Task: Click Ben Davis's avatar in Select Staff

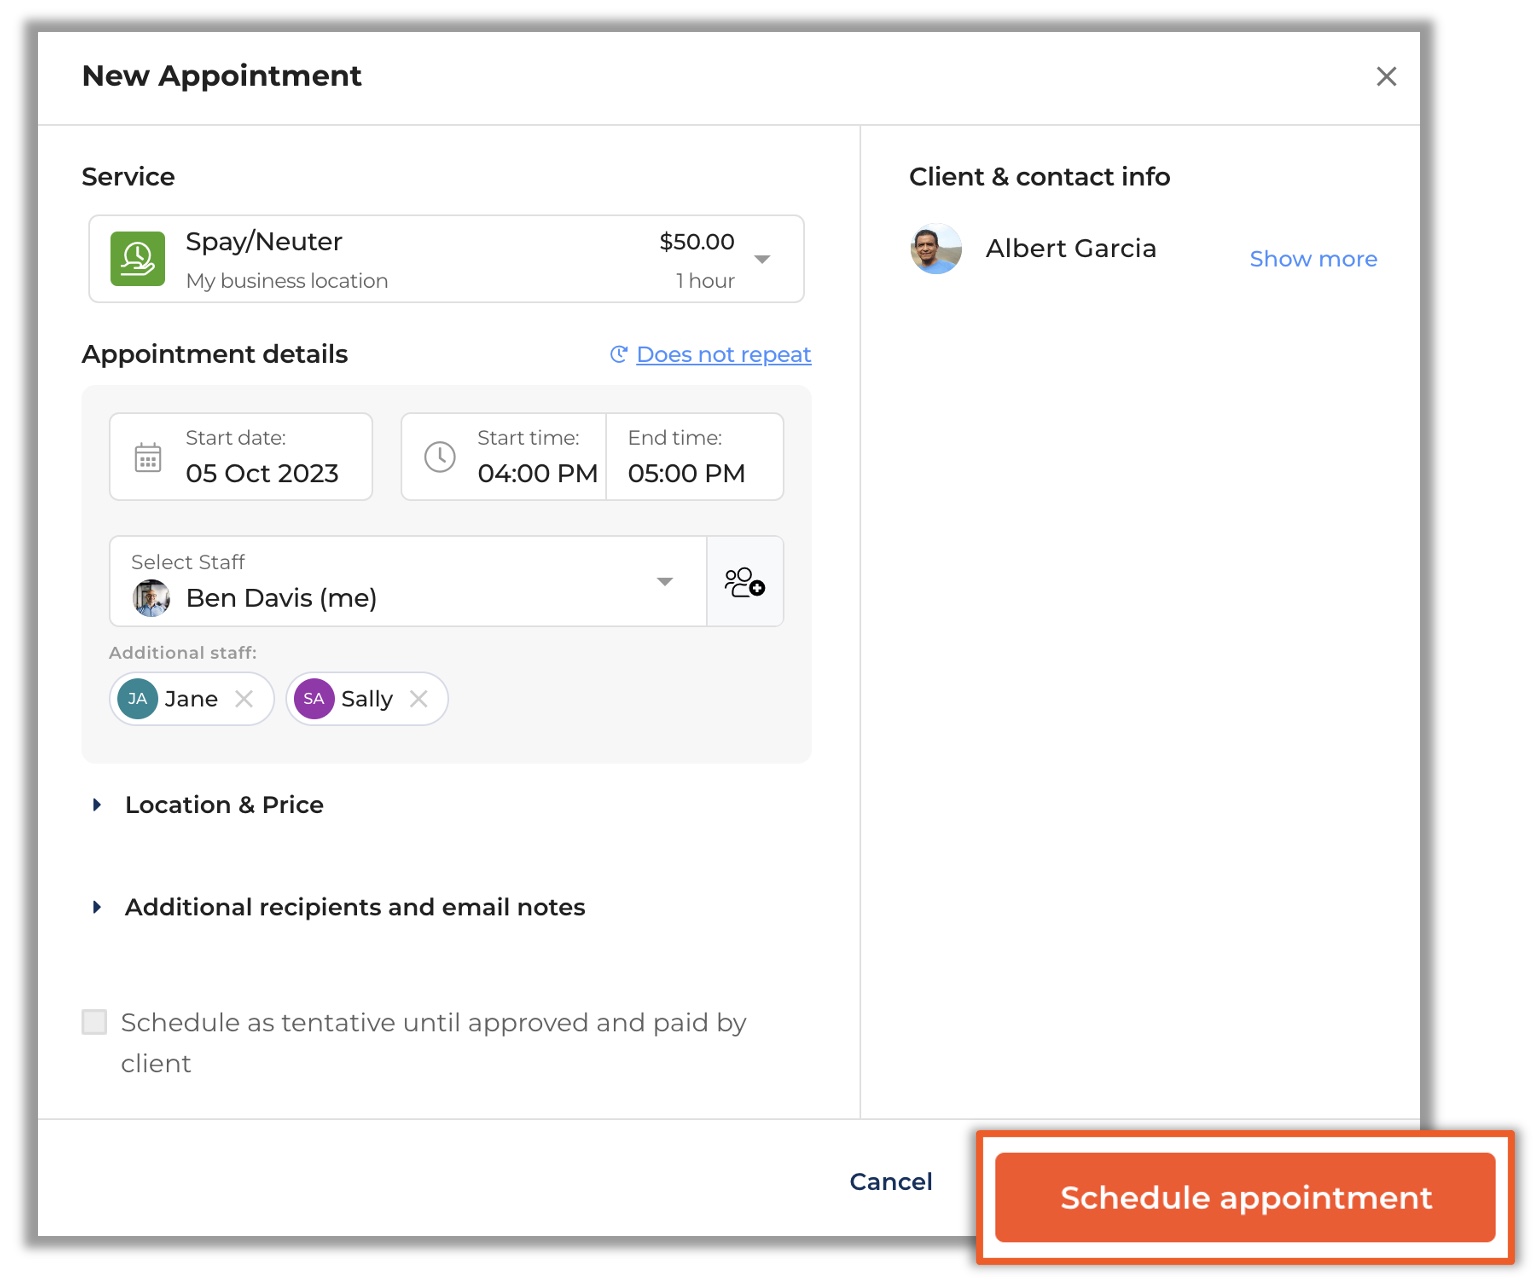Action: point(151,598)
